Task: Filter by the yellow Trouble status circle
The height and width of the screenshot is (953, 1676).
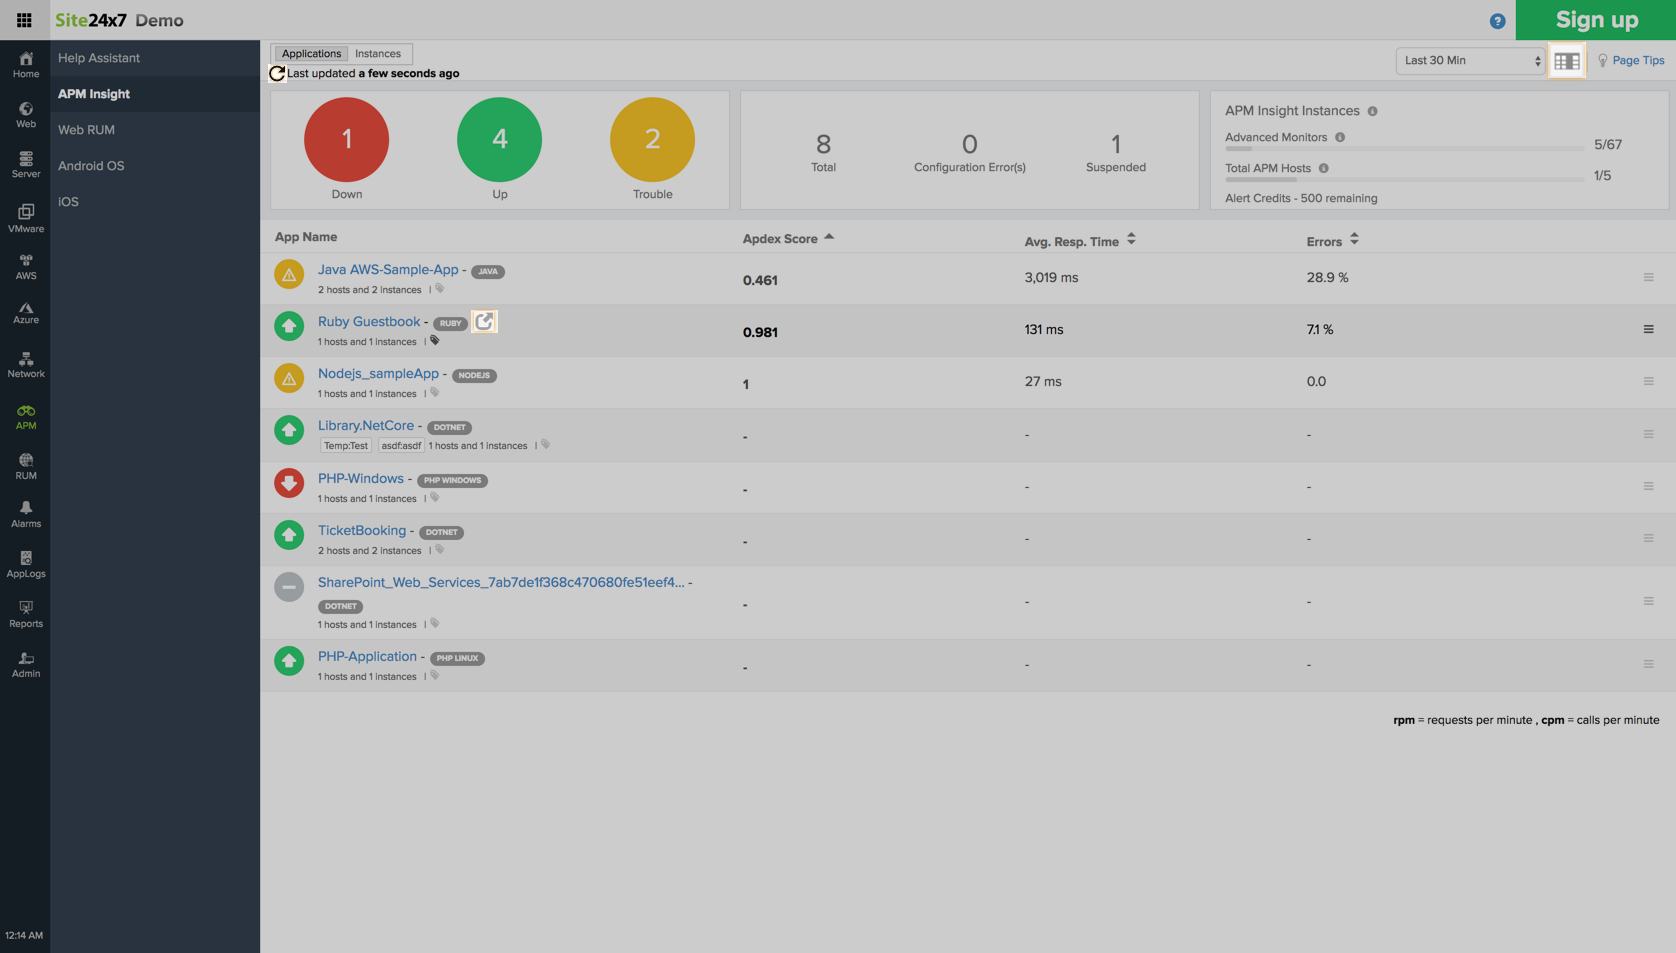Action: coord(652,140)
